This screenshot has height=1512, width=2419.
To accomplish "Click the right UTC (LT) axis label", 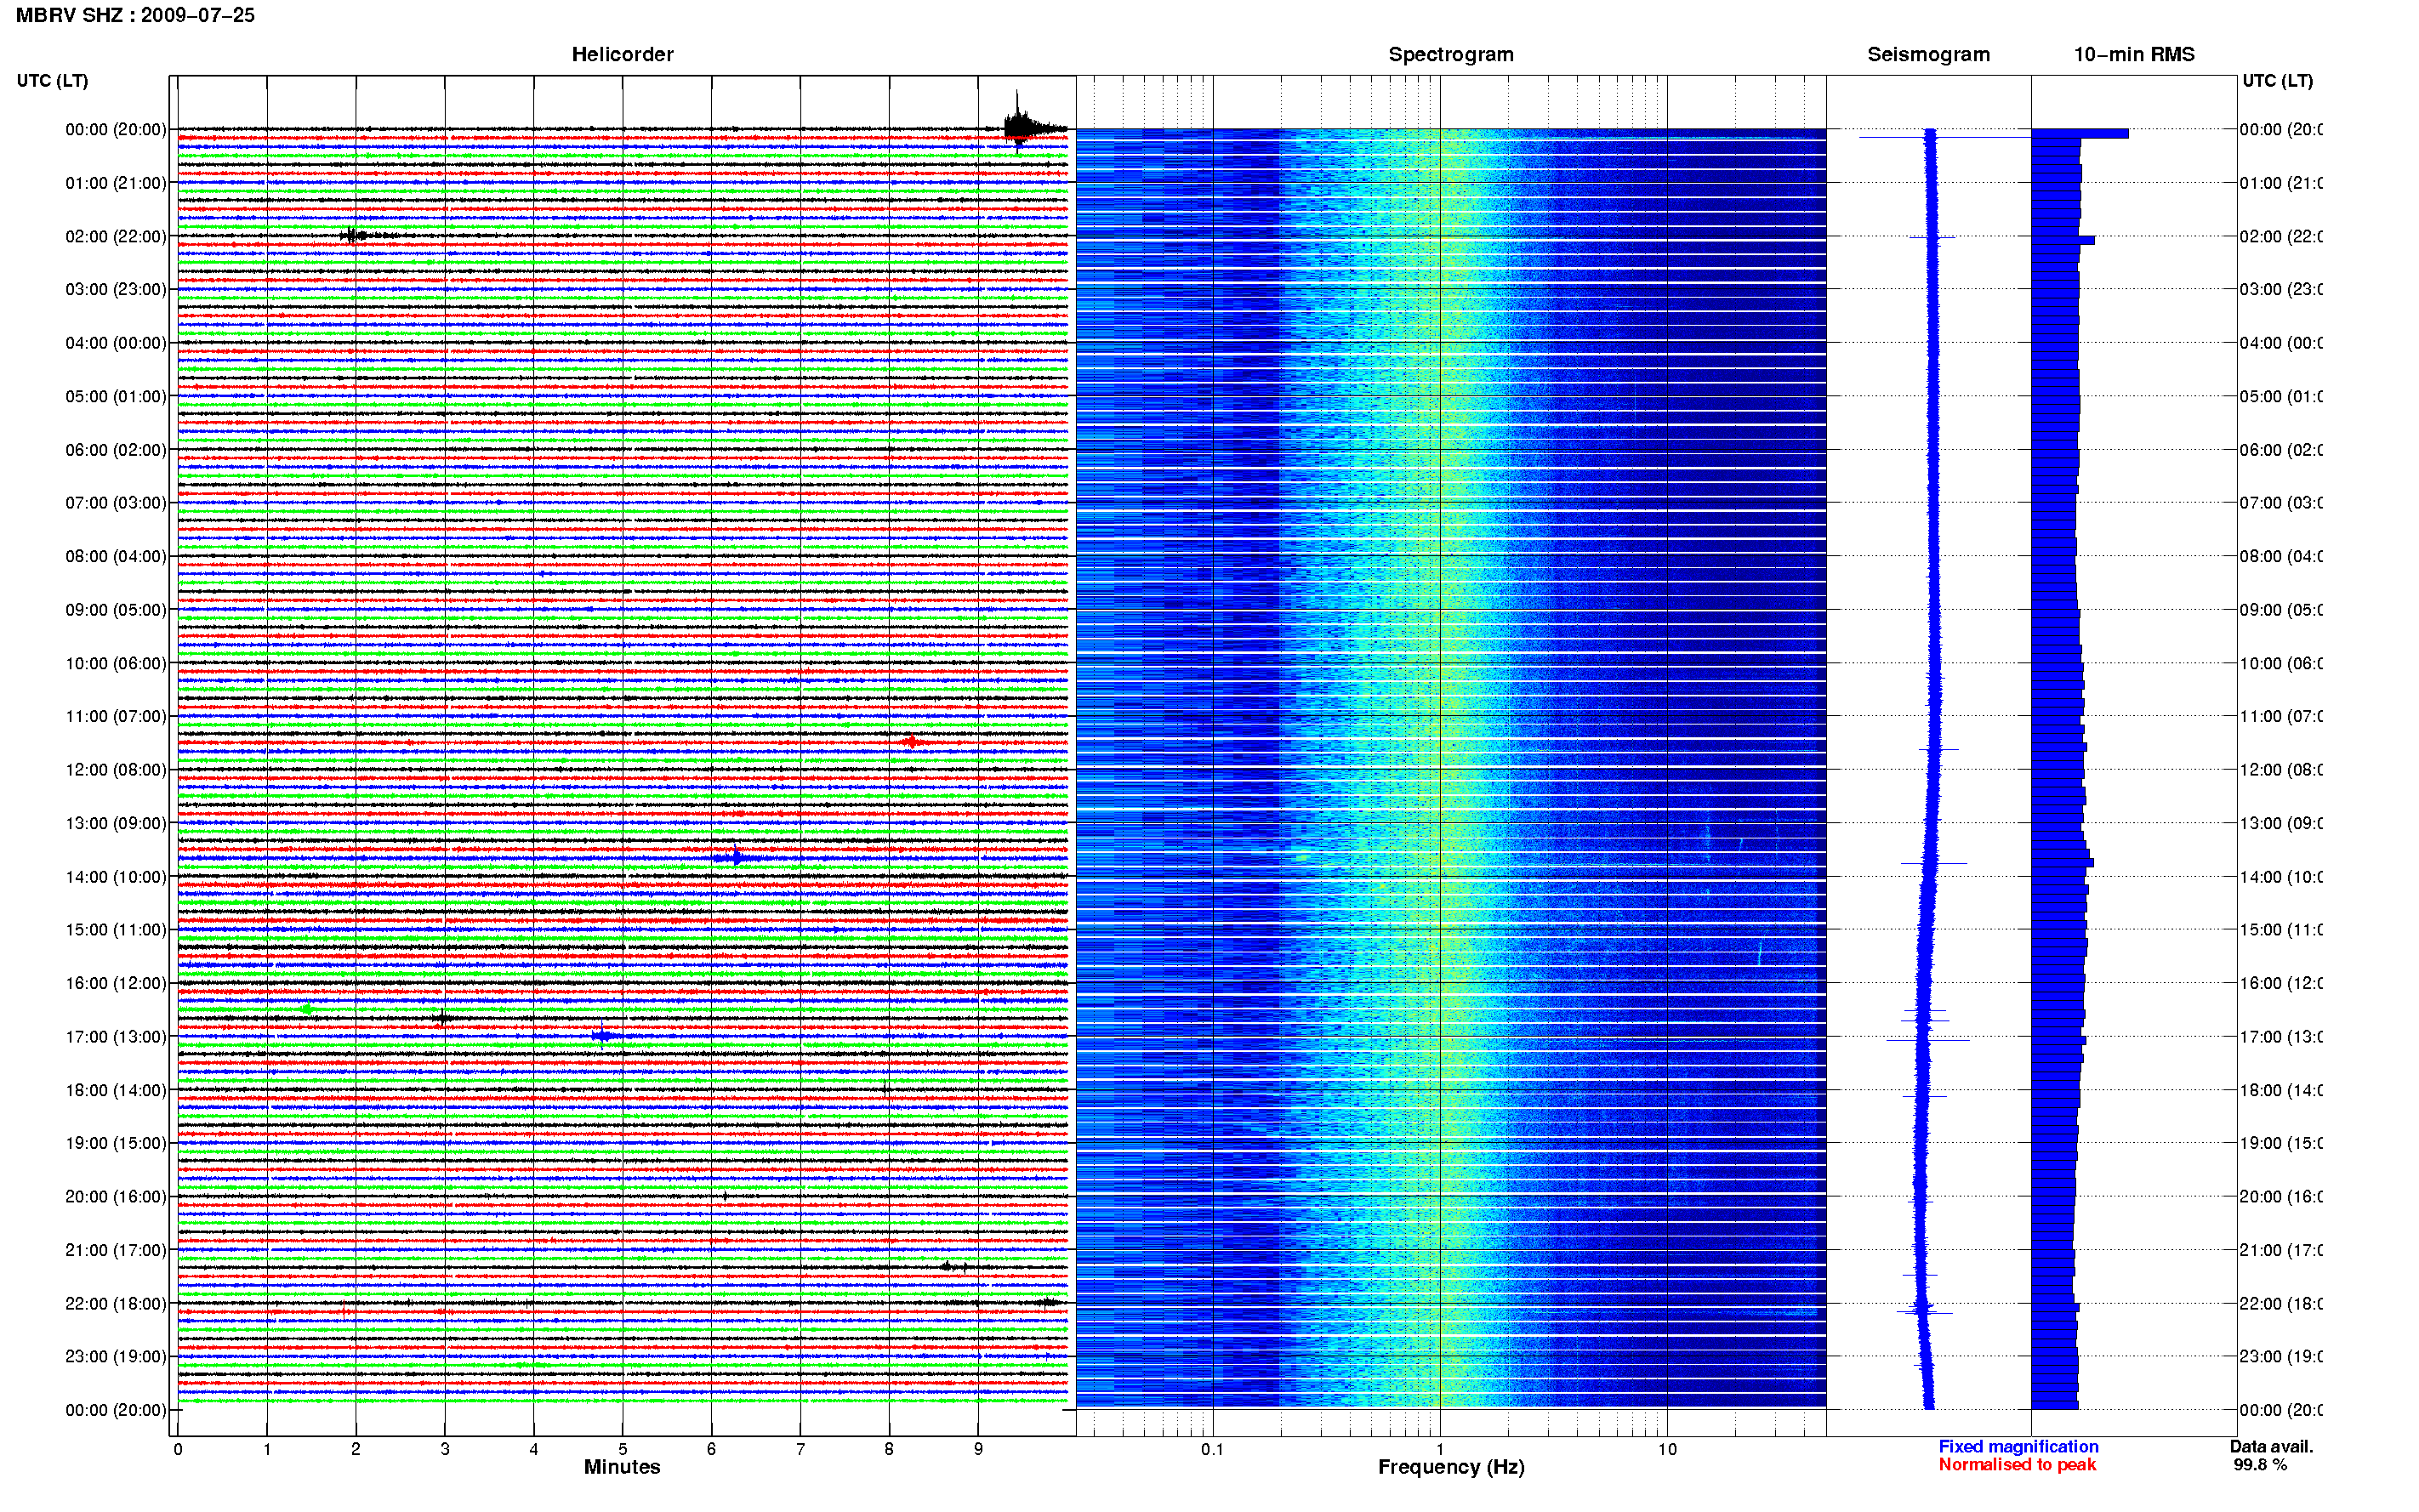I will pos(2277,80).
